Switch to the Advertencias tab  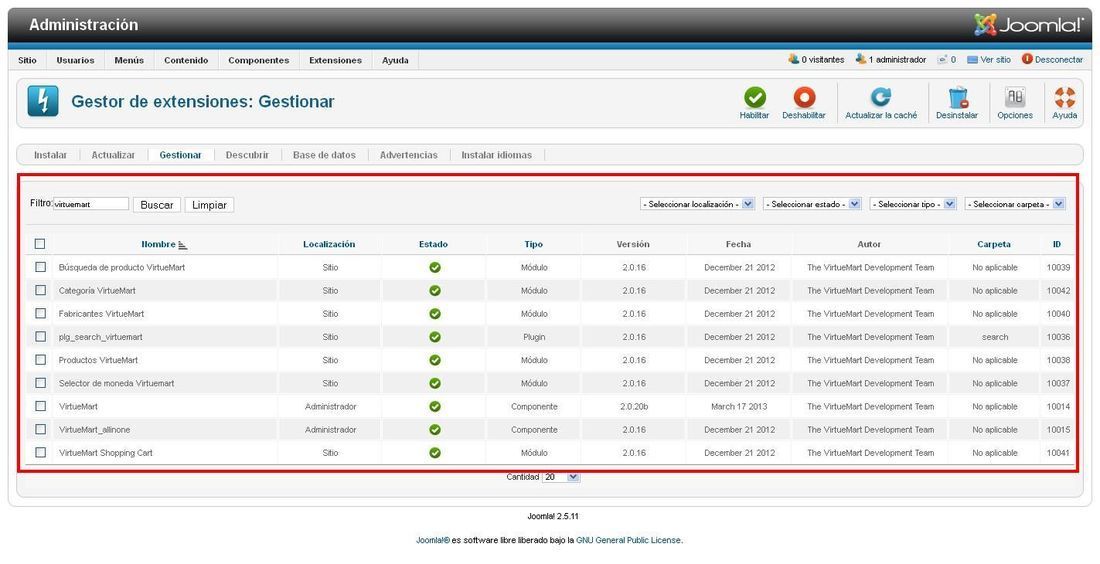pos(408,155)
